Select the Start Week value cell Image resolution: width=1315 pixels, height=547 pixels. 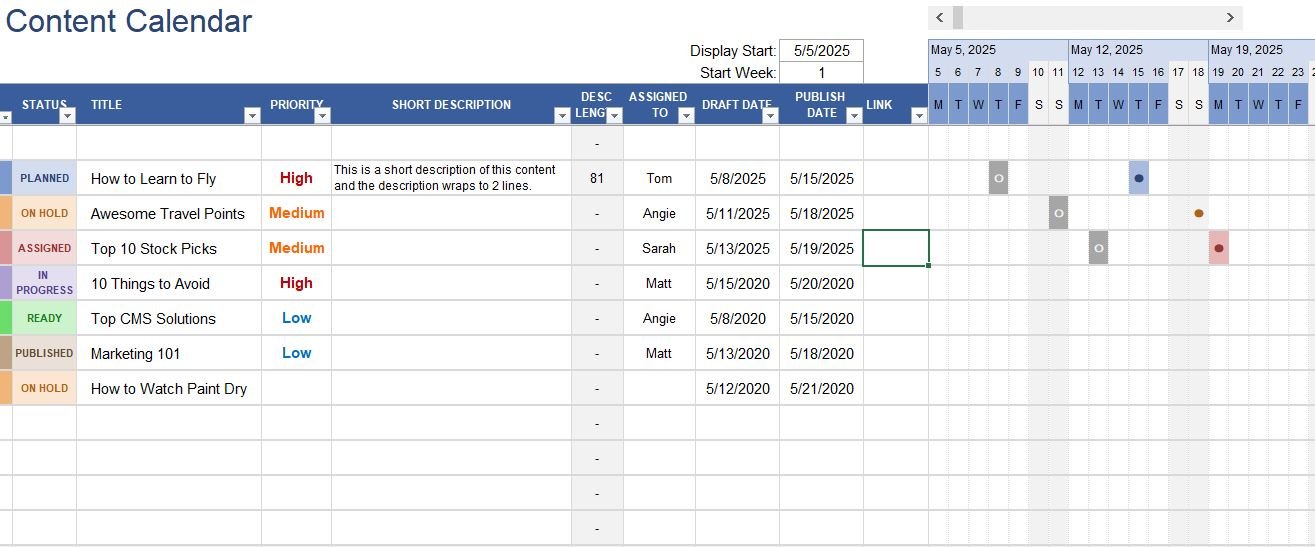point(821,73)
